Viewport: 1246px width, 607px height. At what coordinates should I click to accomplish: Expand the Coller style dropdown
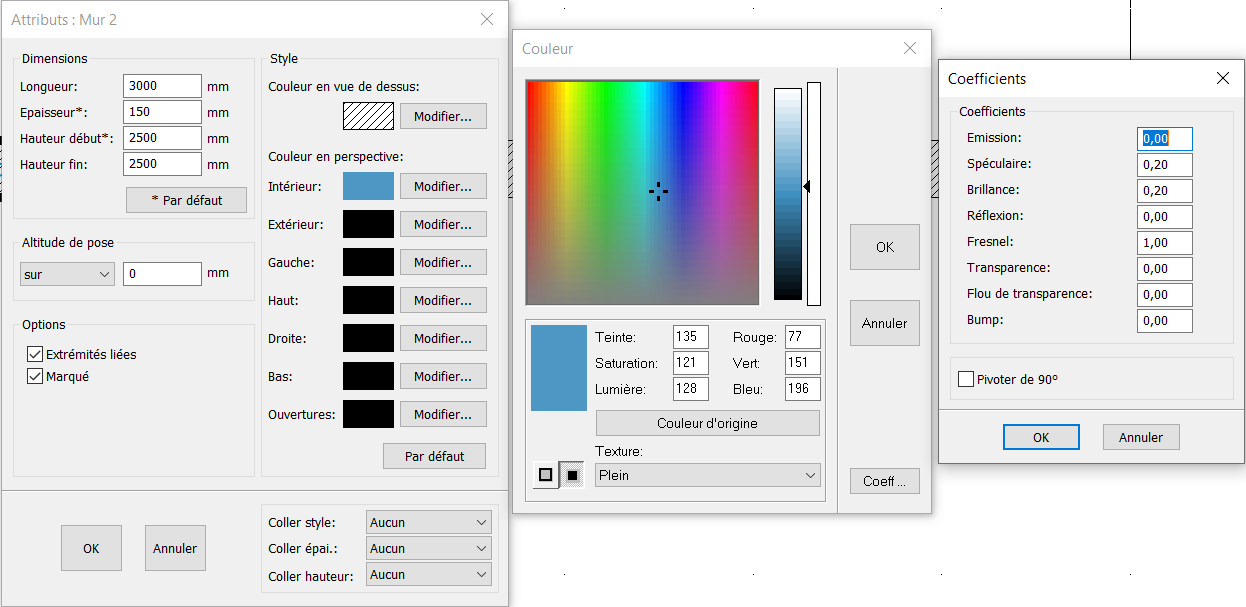[x=429, y=522]
